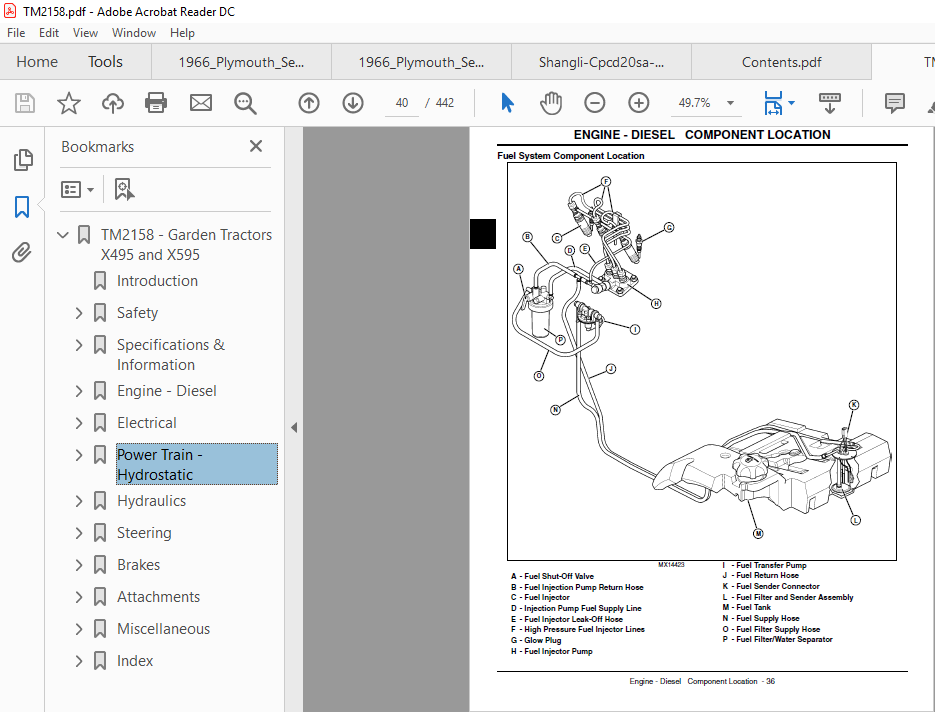Switch to the Shangli-Cpcd20sa document tab
This screenshot has height=712, width=935.
(x=601, y=62)
